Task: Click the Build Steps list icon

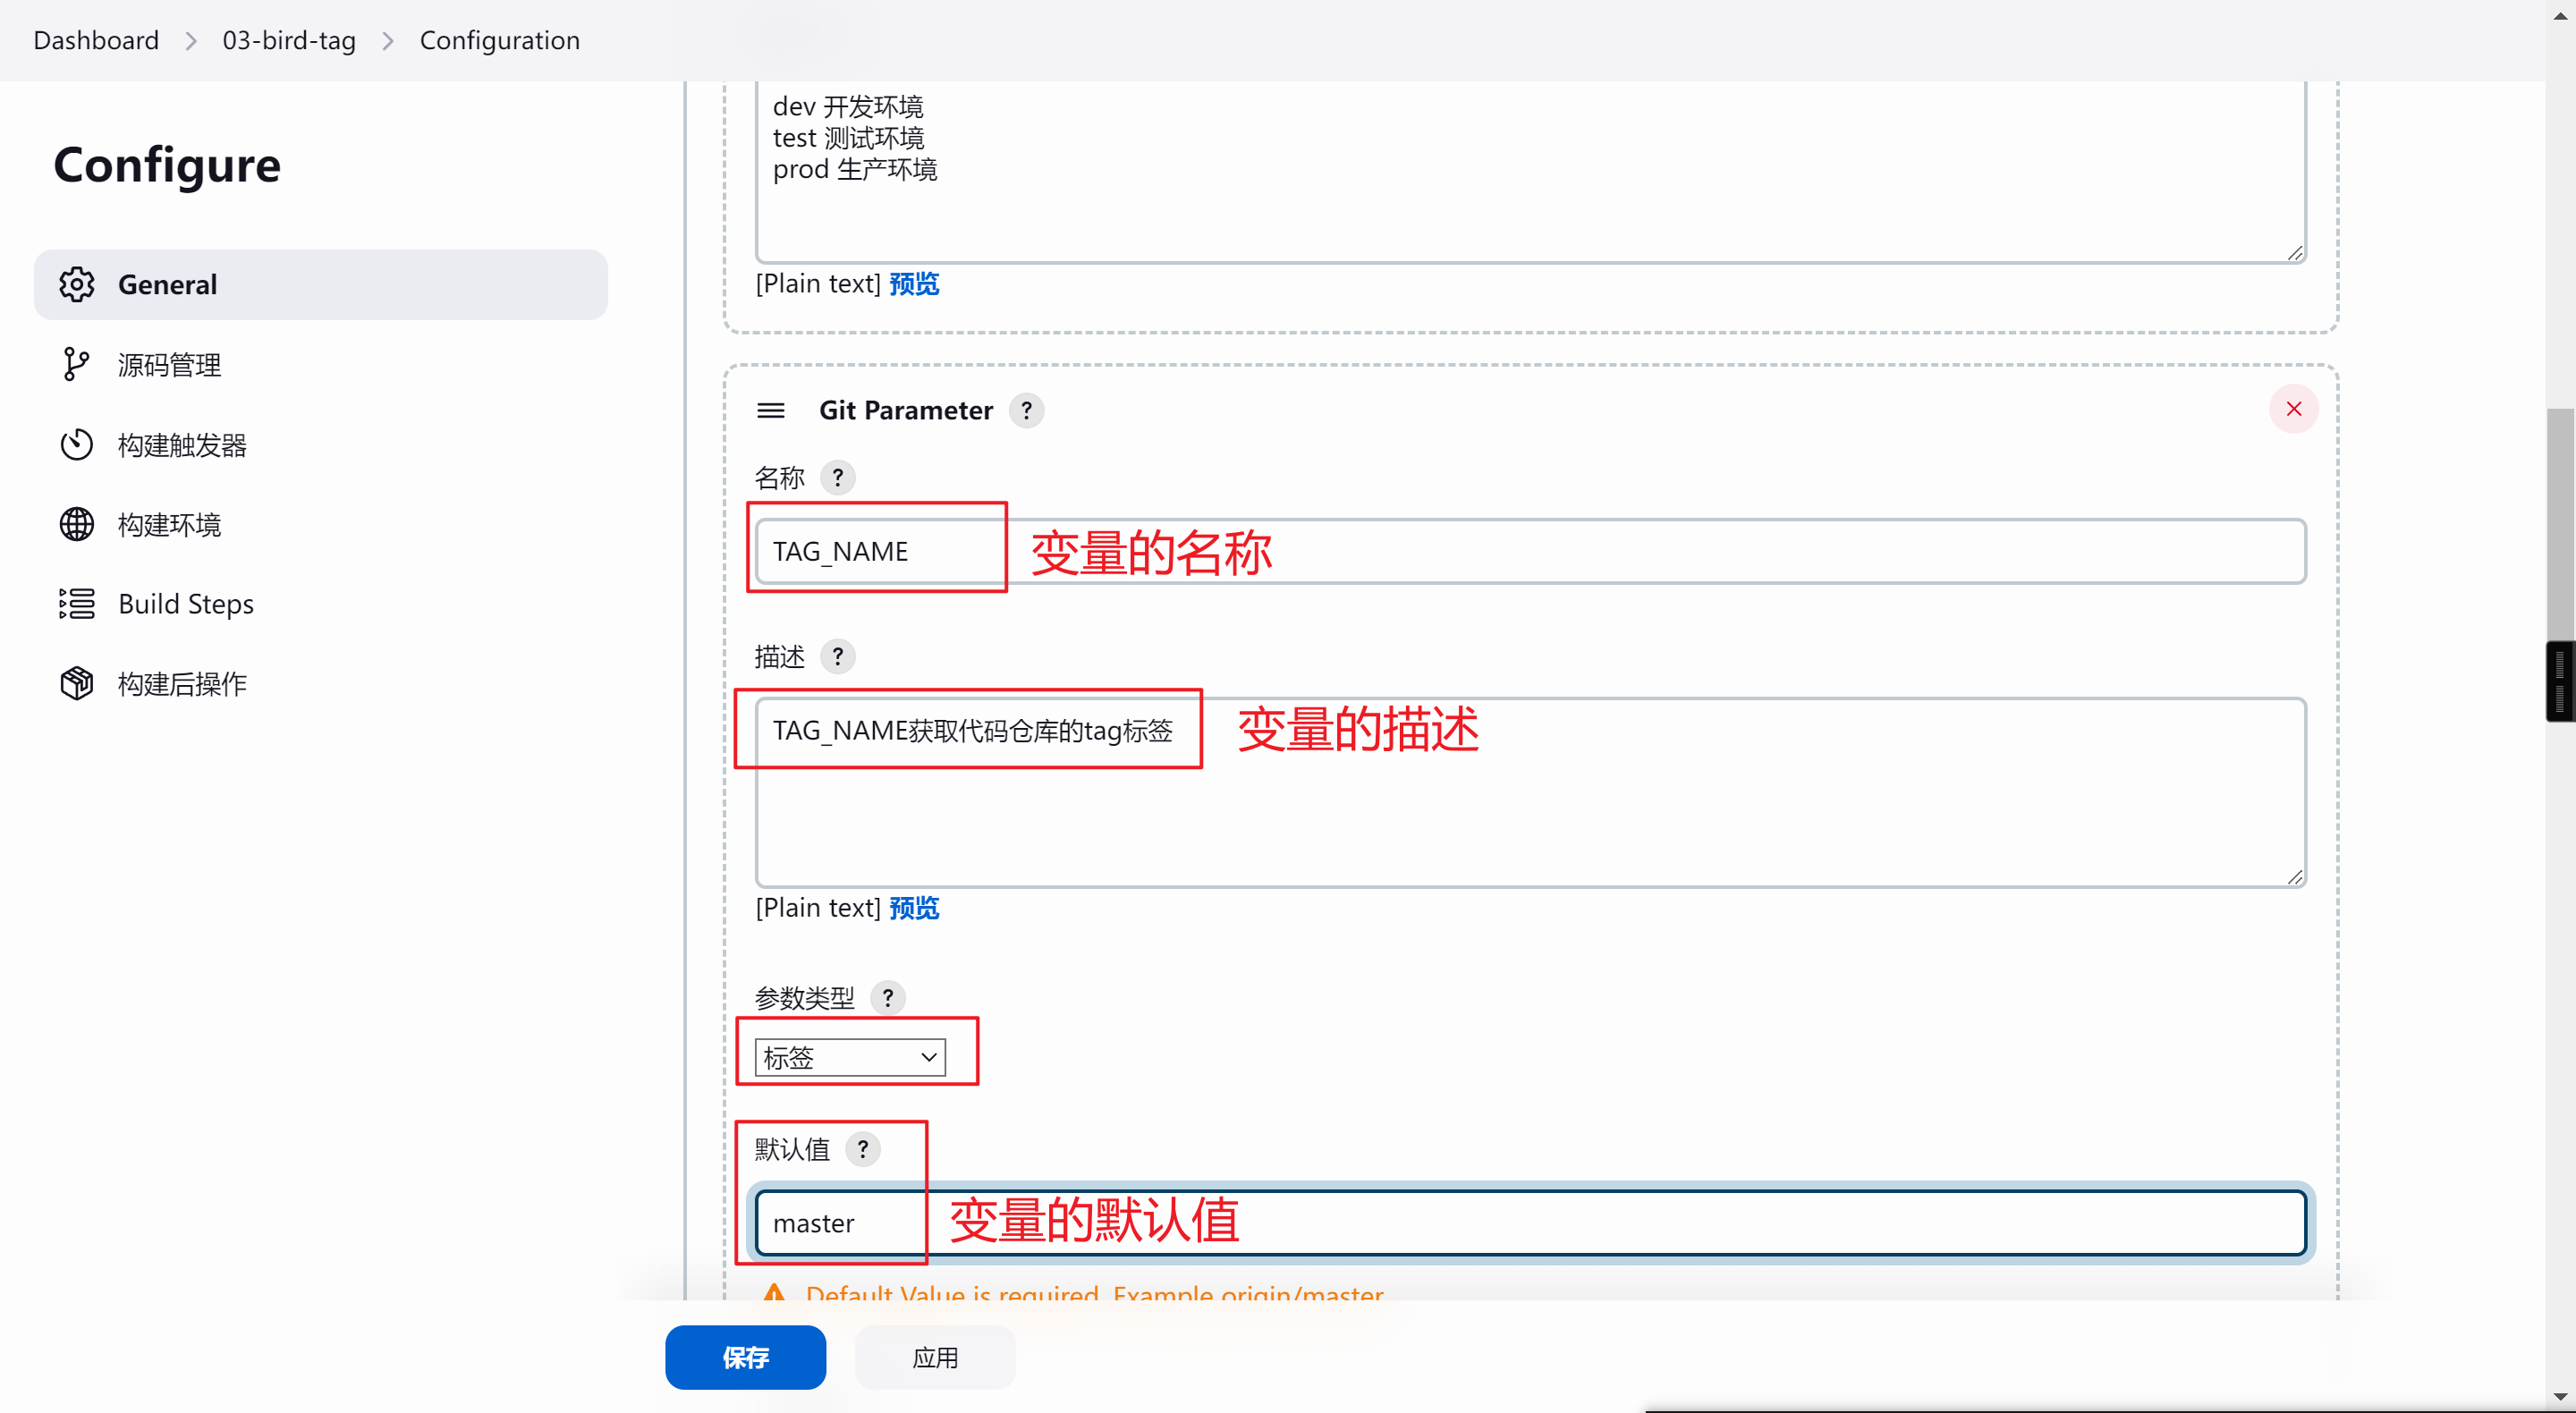Action: (76, 604)
